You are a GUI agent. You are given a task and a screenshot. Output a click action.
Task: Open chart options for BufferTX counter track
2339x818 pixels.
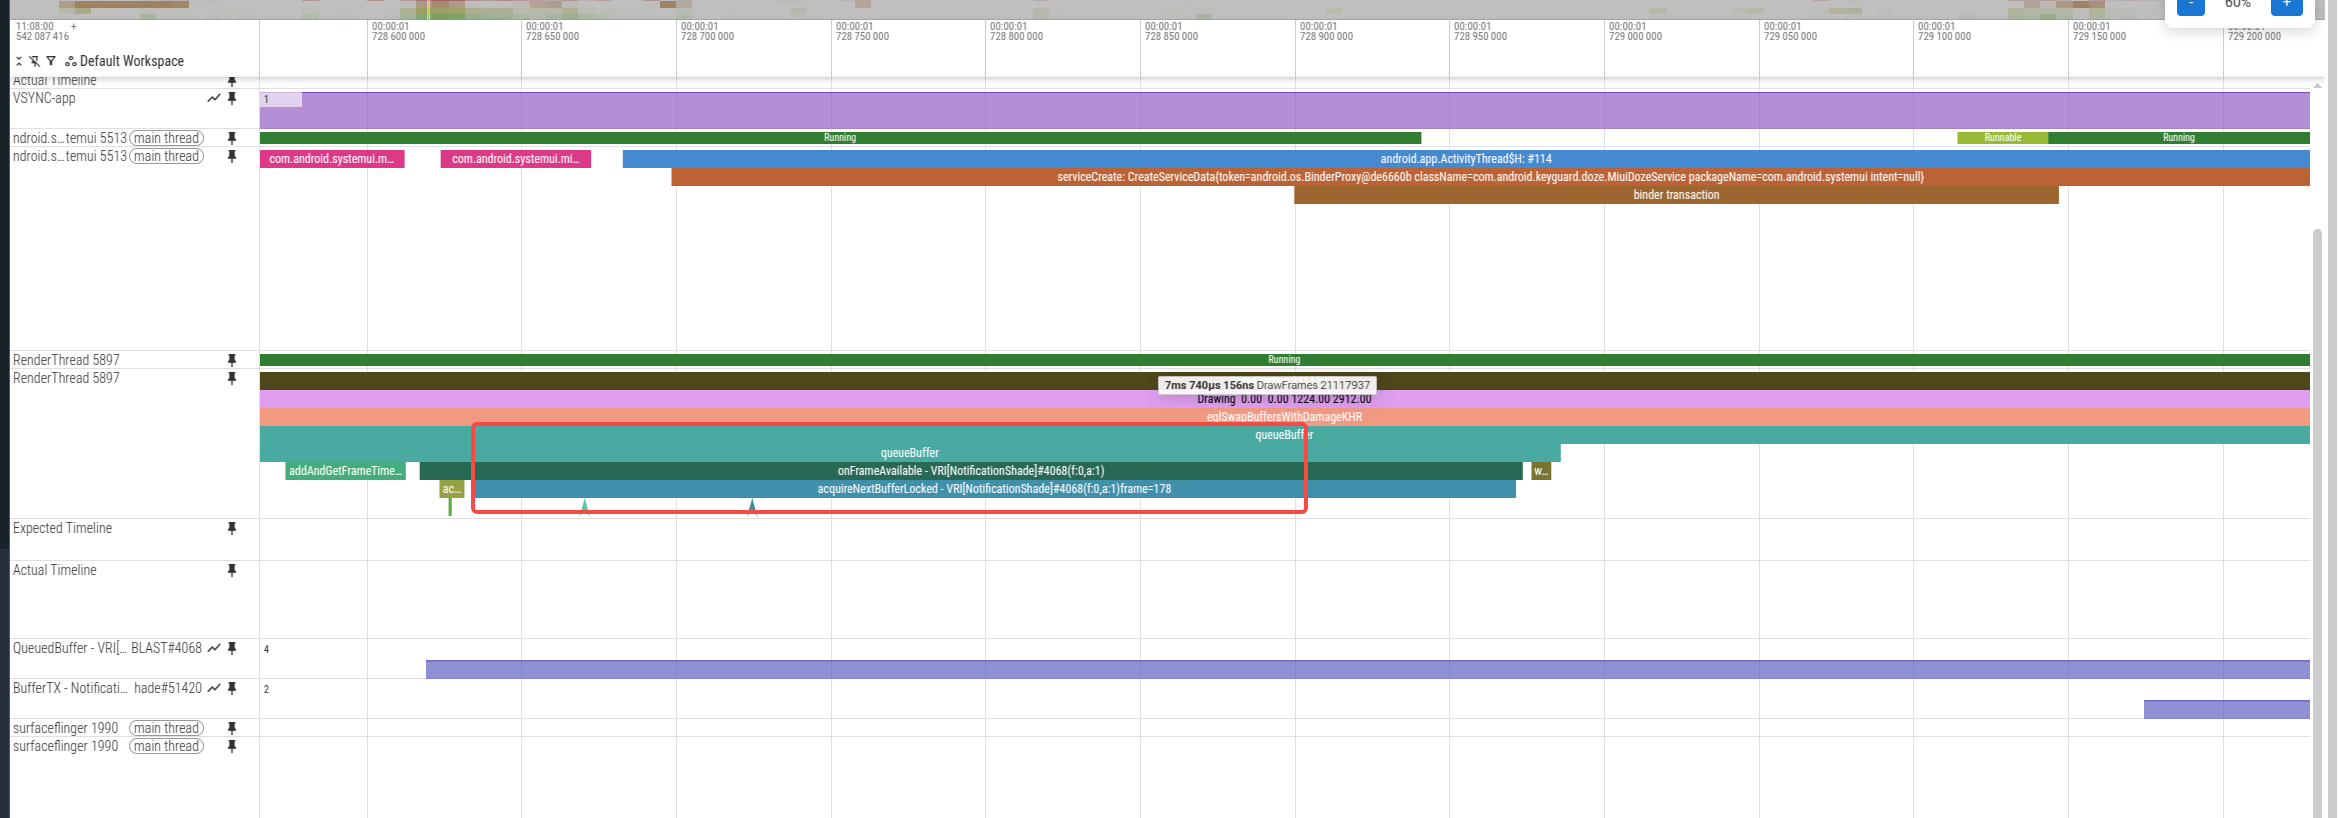click(x=213, y=688)
